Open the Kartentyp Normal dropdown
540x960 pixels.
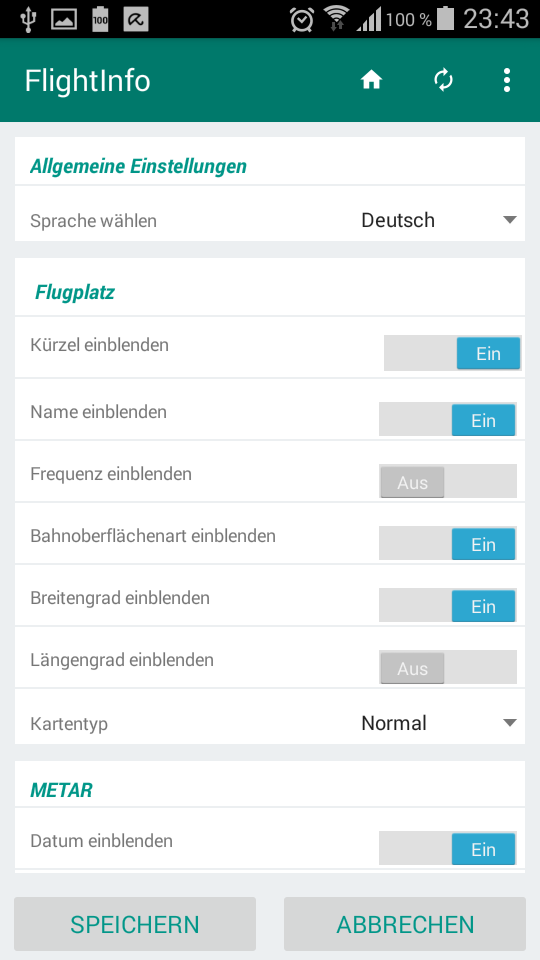coord(438,723)
